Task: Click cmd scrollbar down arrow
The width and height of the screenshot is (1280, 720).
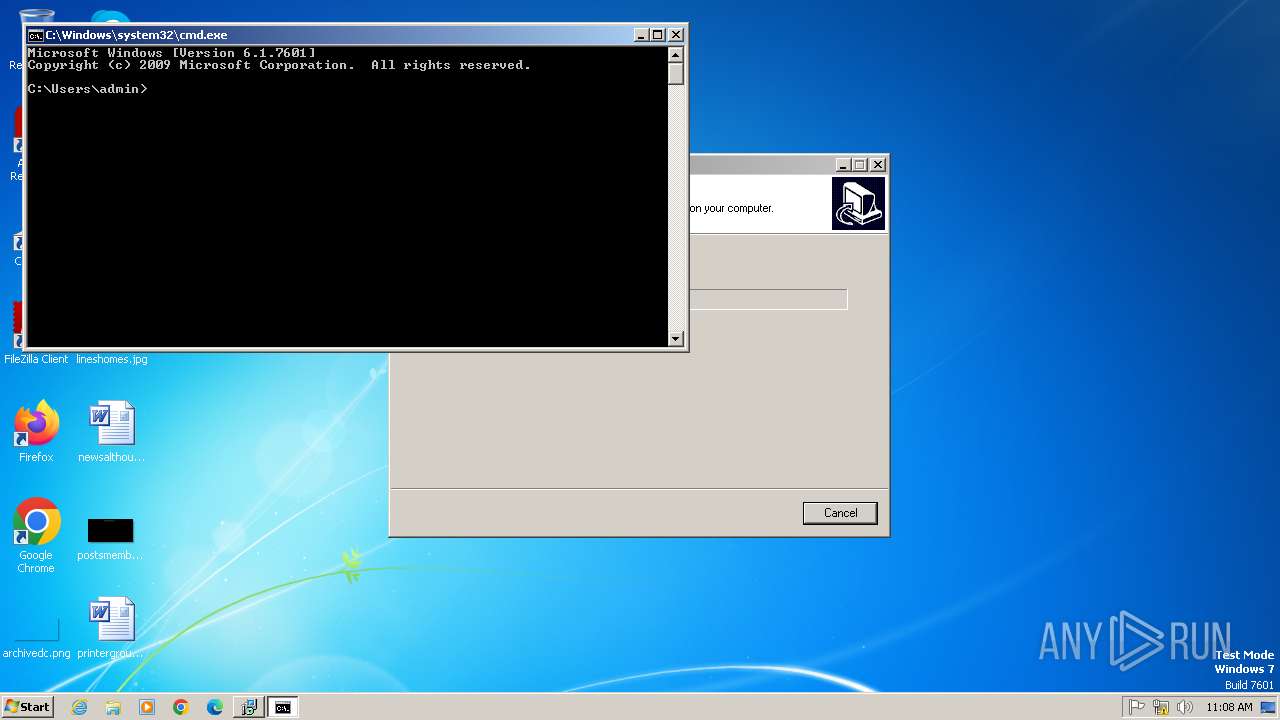Action: [x=676, y=339]
